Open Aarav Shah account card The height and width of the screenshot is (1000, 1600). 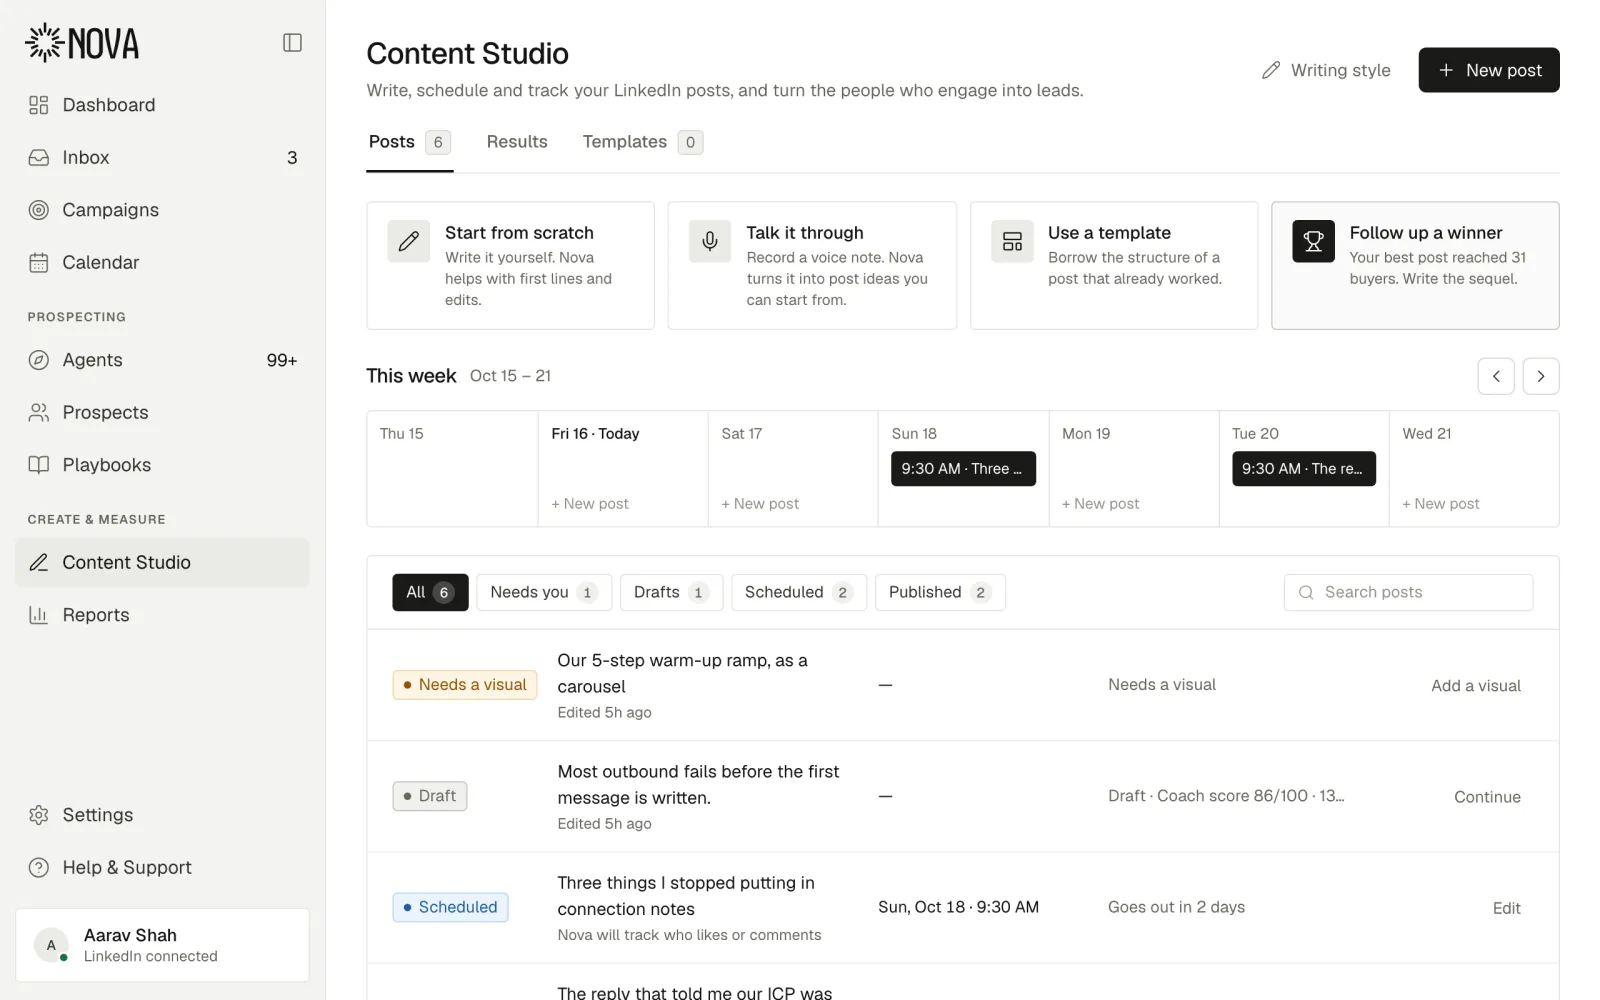coord(162,945)
